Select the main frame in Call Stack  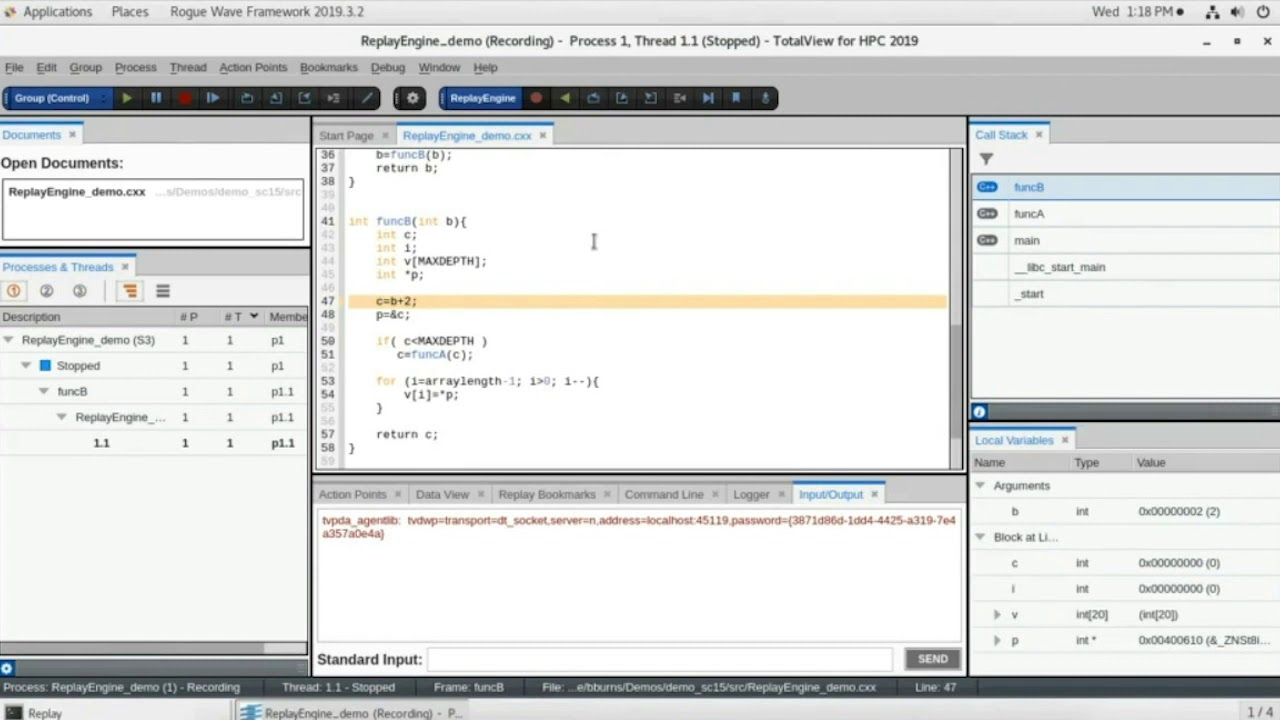click(1125, 240)
